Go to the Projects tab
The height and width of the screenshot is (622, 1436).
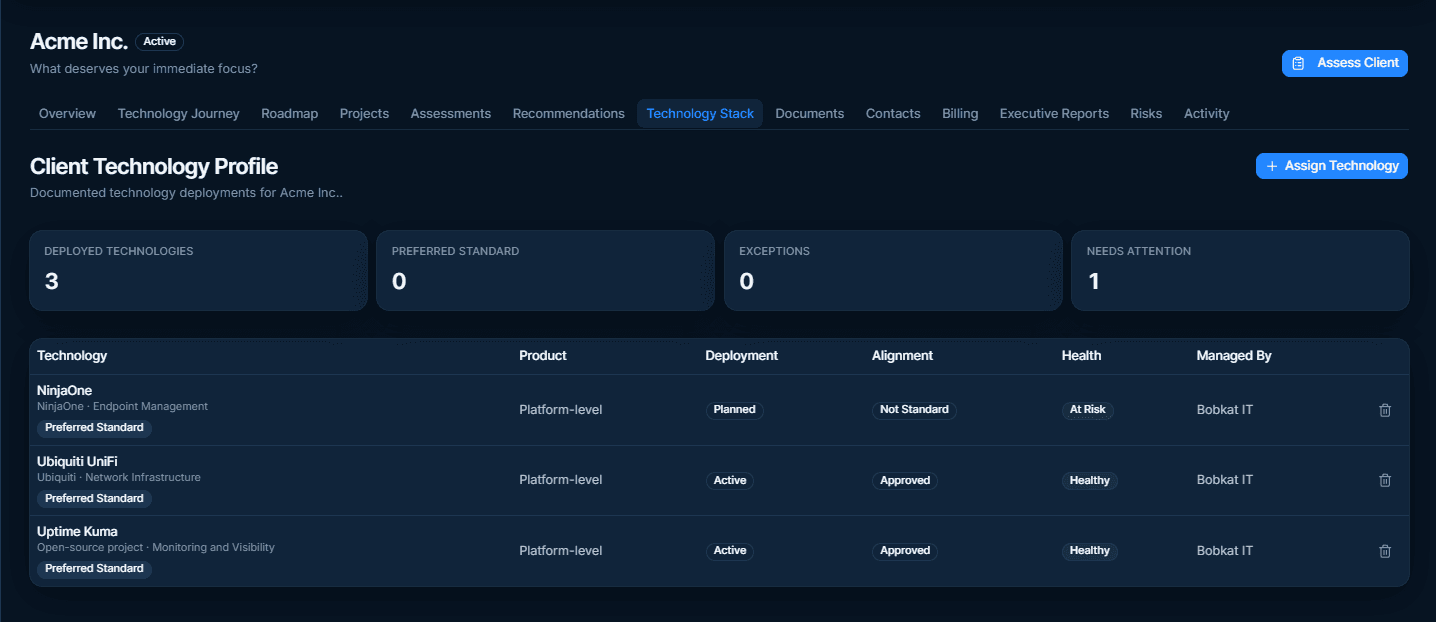[x=364, y=114]
